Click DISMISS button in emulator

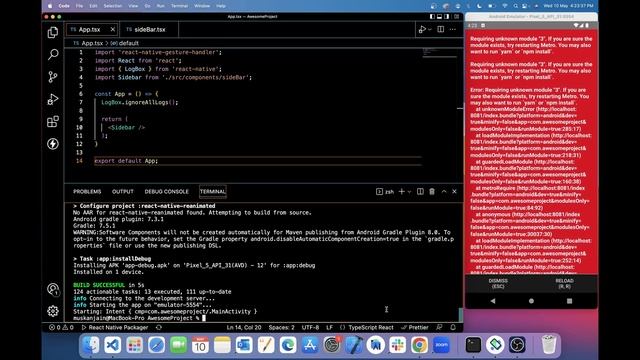click(x=498, y=283)
